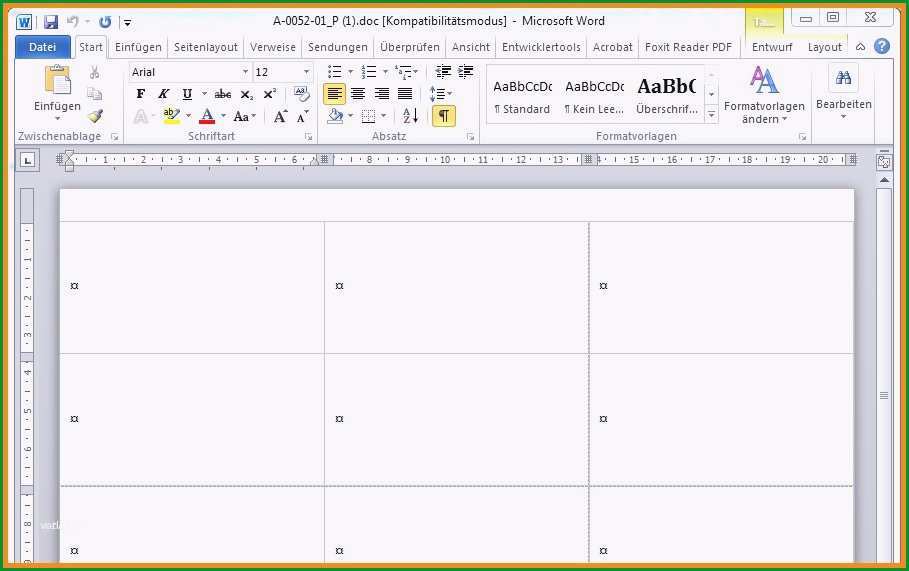Open the Arial font name dropdown
909x571 pixels.
pos(245,72)
